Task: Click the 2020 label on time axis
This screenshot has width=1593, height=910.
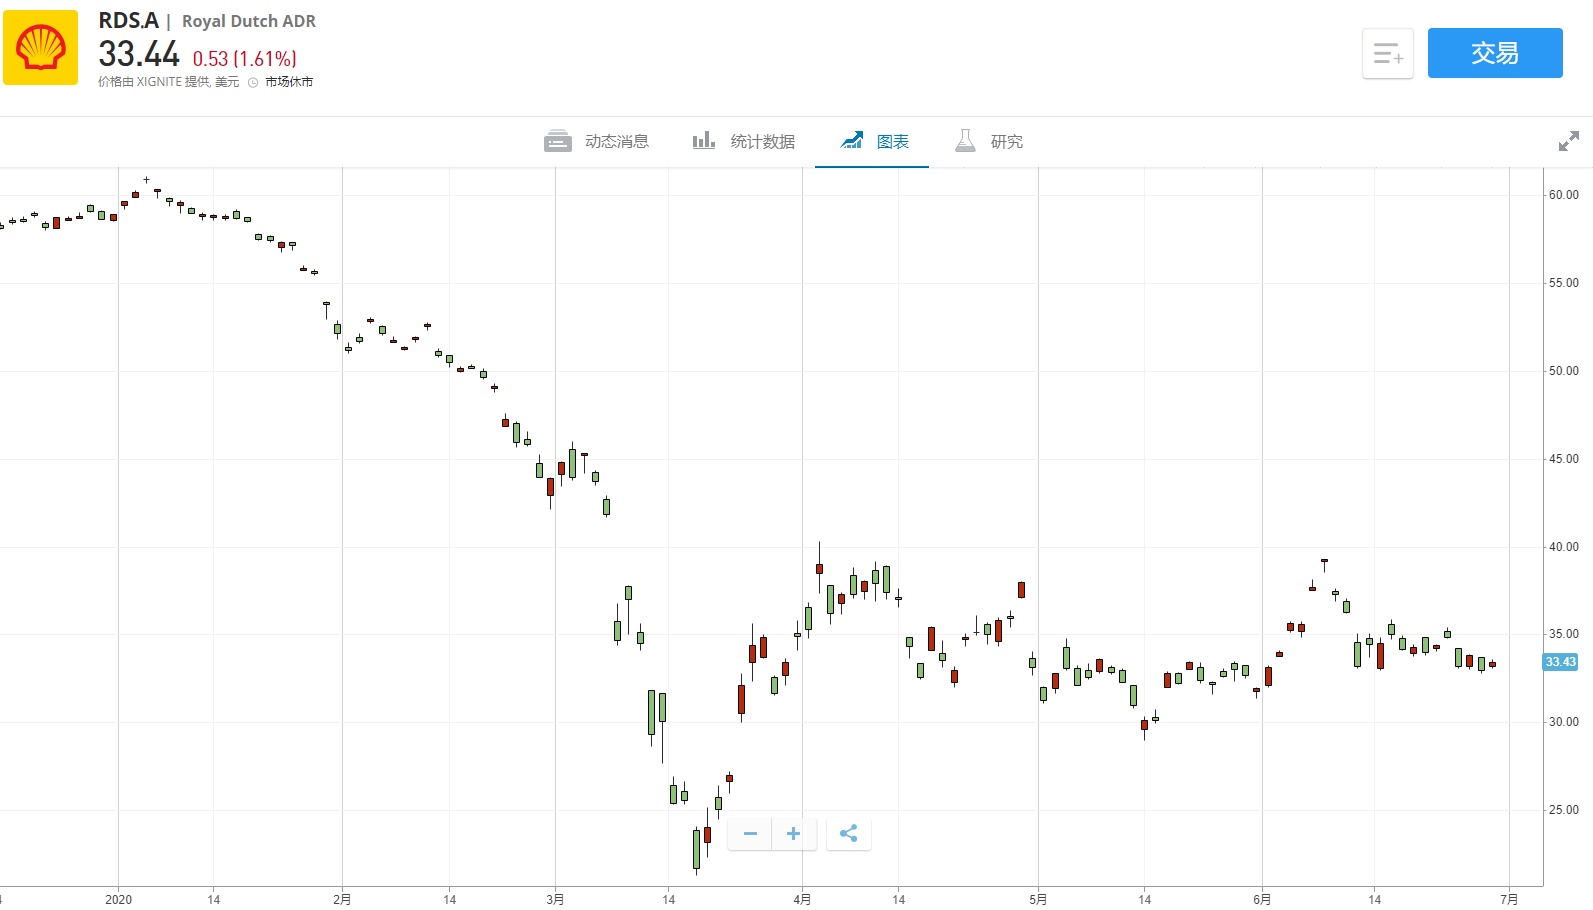Action: tap(118, 899)
